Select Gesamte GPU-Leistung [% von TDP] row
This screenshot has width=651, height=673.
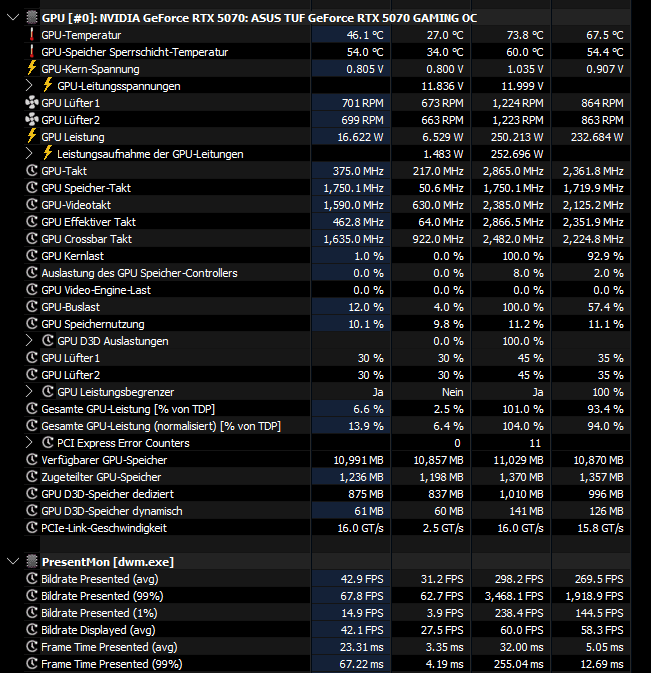click(128, 409)
